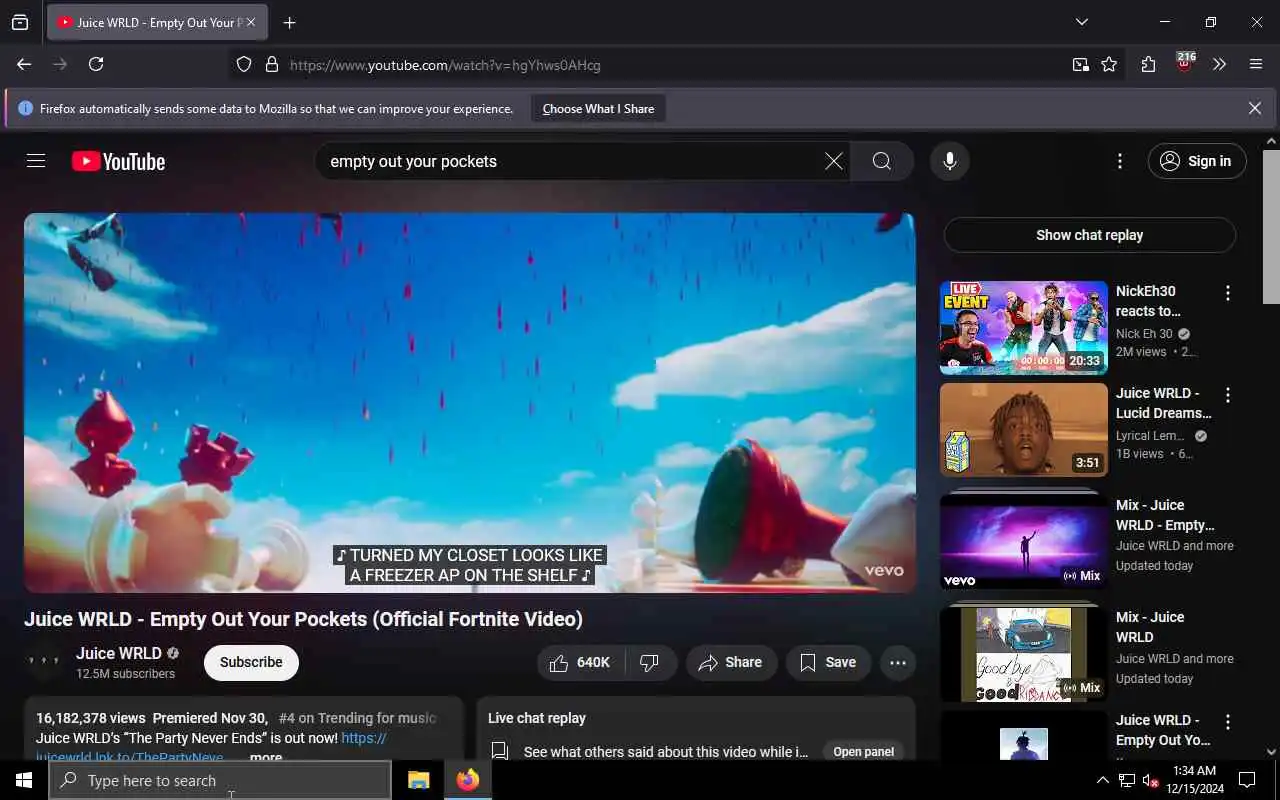Click the taskbar 'Type here to search' box
Image resolution: width=1280 pixels, height=800 pixels.
coord(220,780)
